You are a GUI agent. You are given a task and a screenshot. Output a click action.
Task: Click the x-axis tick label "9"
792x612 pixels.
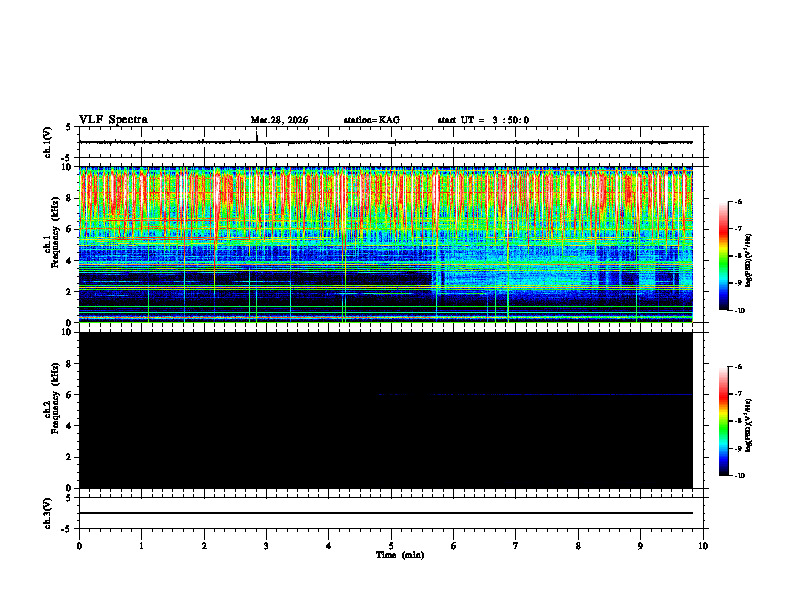click(x=640, y=546)
